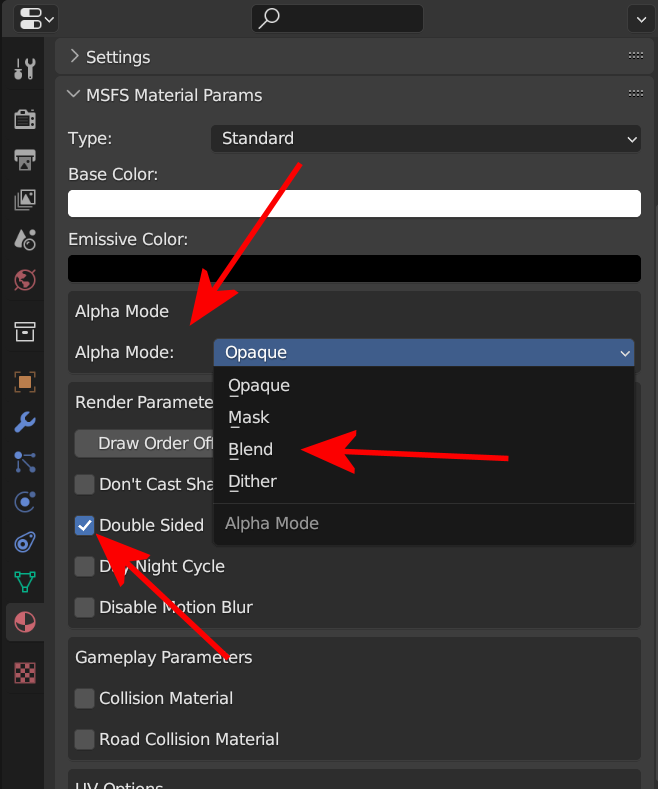Screen dimensions: 658x789
Task: Pick the Mask option in the list
Action: (x=249, y=417)
